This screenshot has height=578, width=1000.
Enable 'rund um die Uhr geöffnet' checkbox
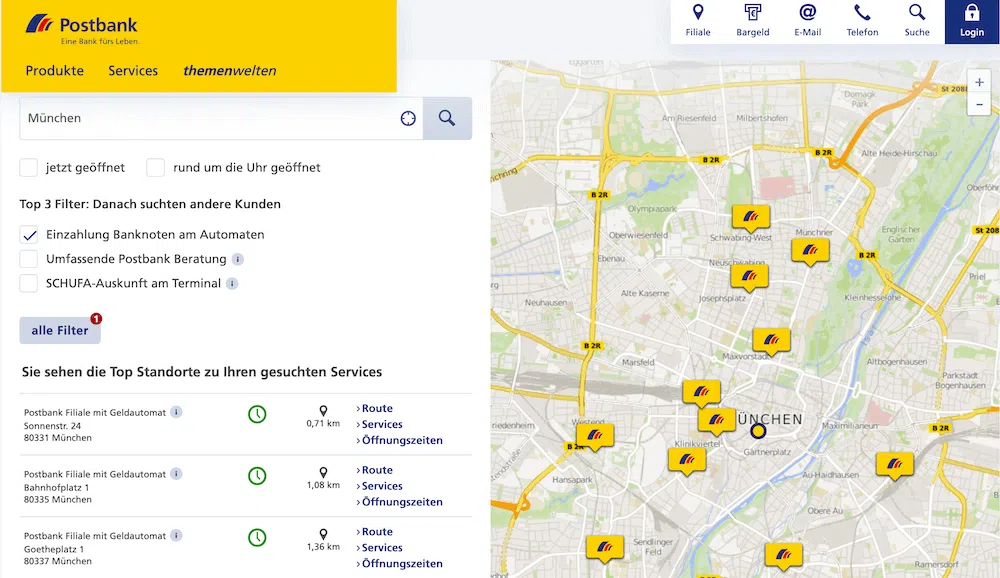(156, 168)
